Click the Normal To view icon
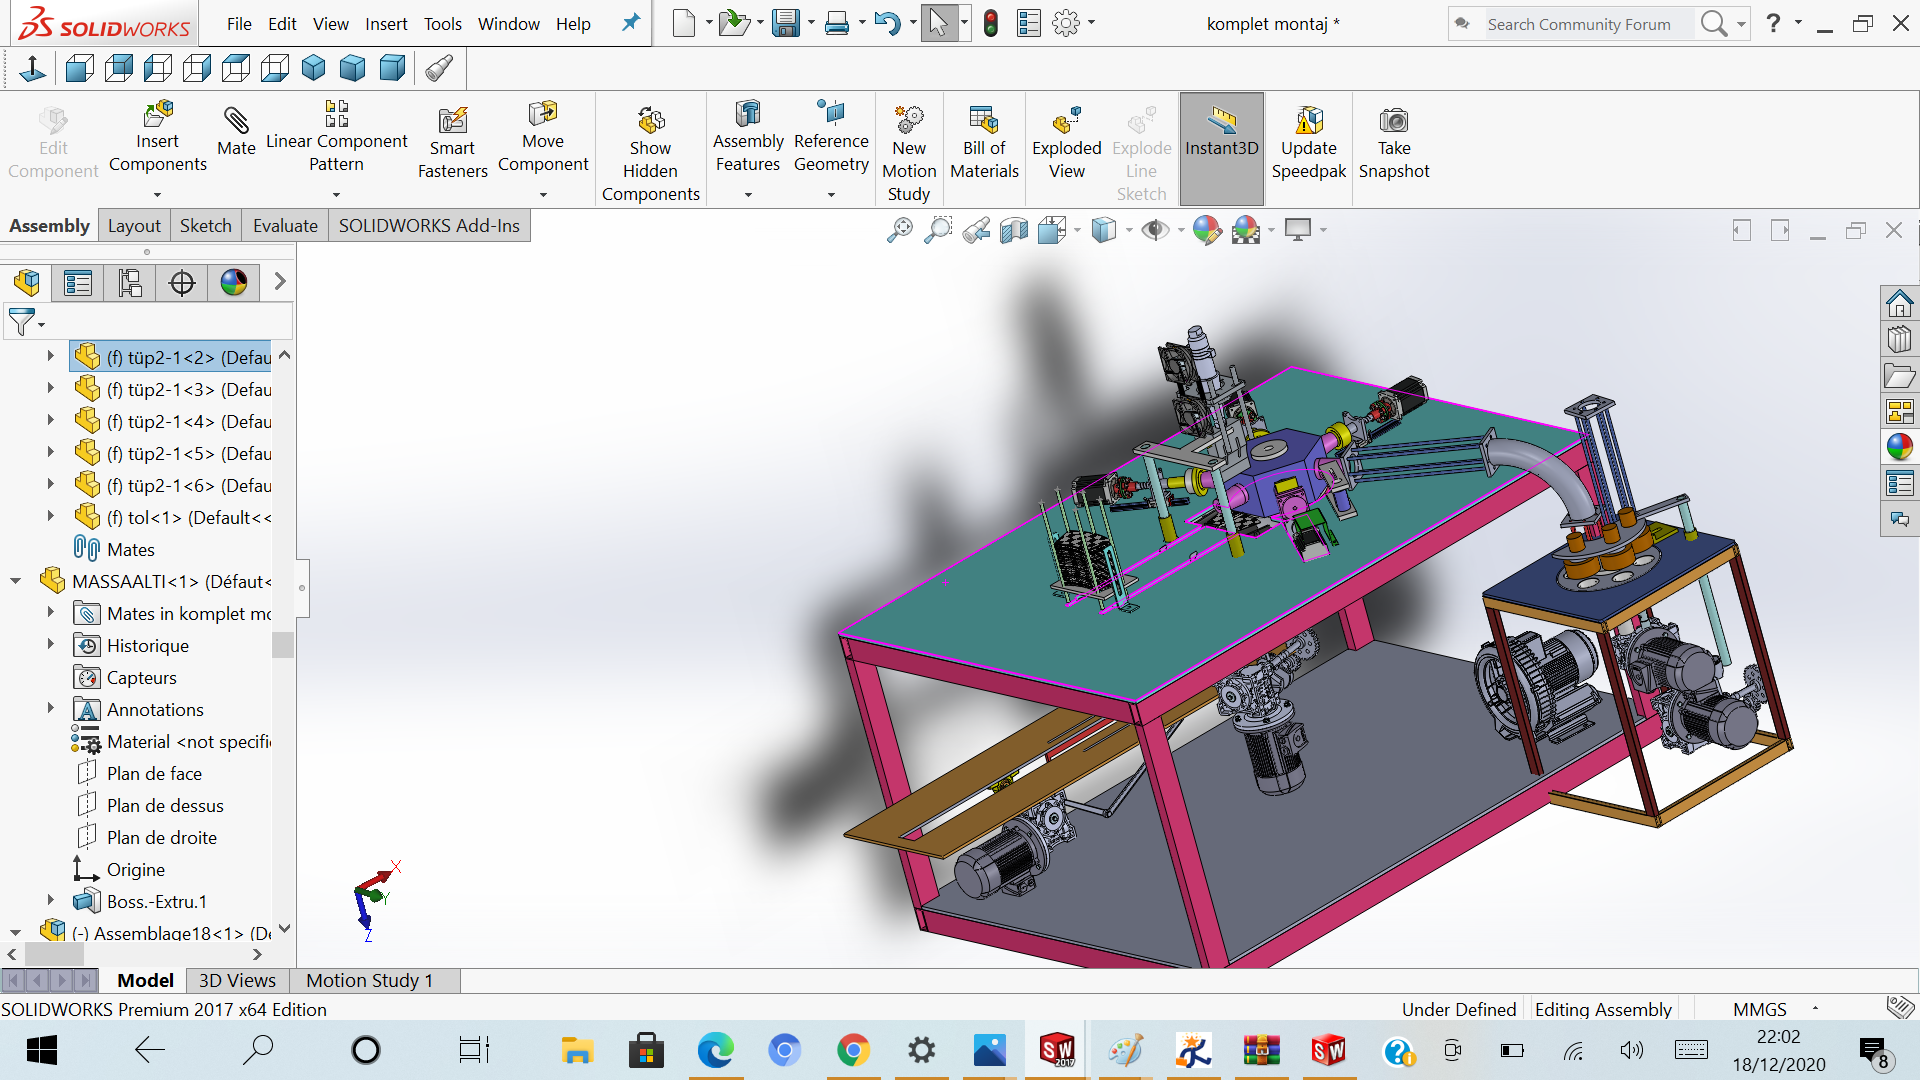This screenshot has height=1080, width=1920. 32,68
